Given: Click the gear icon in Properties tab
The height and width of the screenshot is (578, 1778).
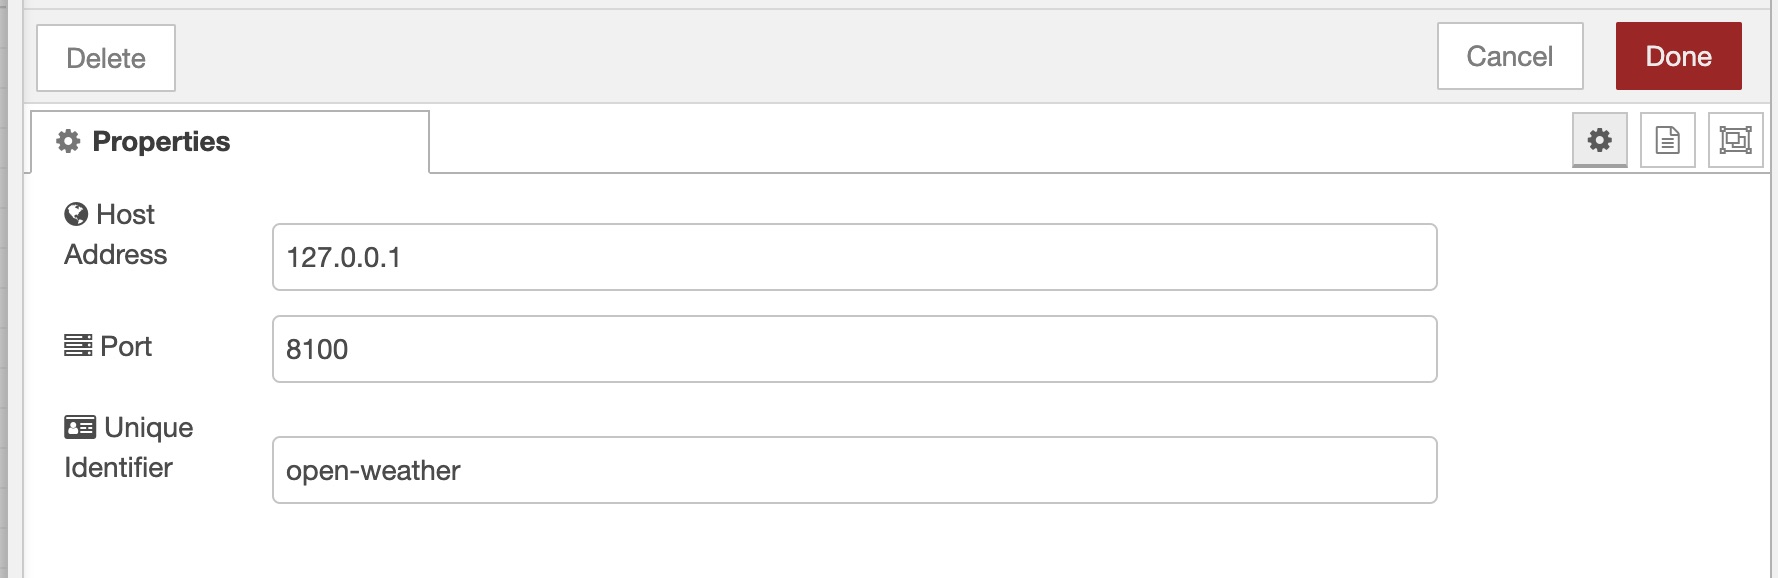Looking at the screenshot, I should tap(68, 141).
